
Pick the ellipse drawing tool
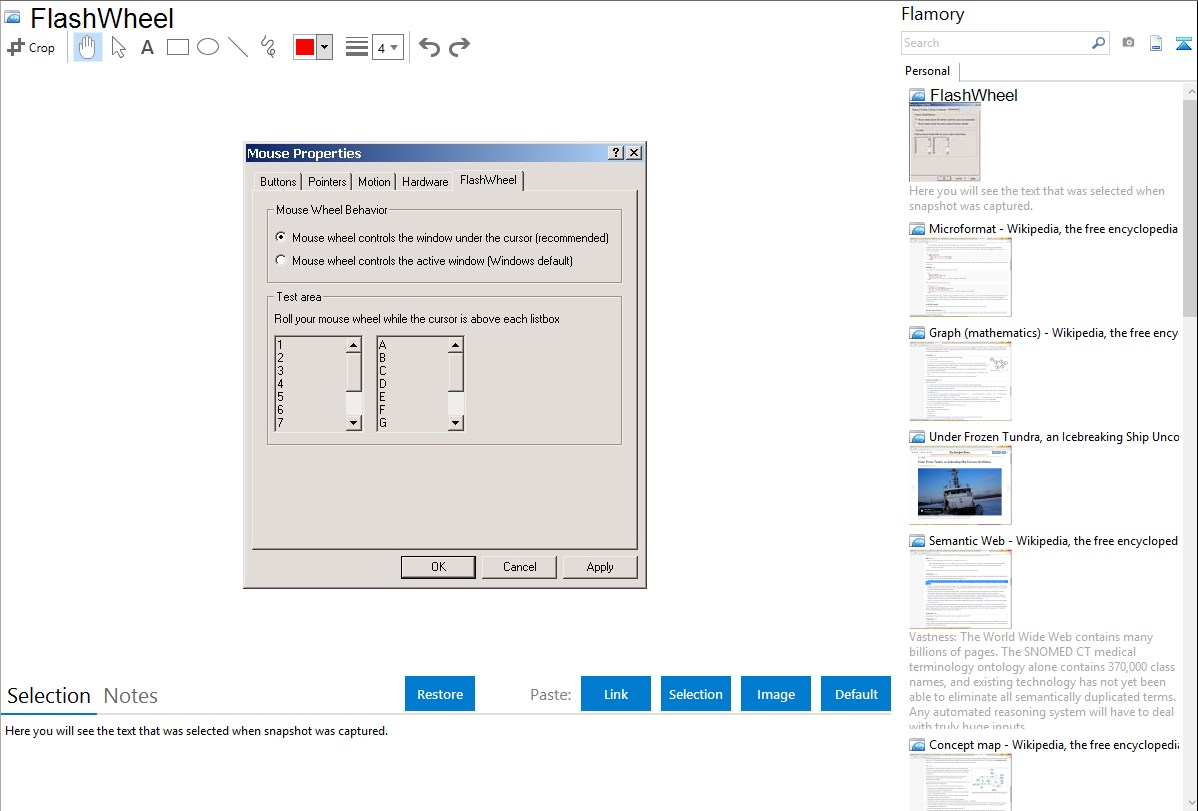[208, 47]
